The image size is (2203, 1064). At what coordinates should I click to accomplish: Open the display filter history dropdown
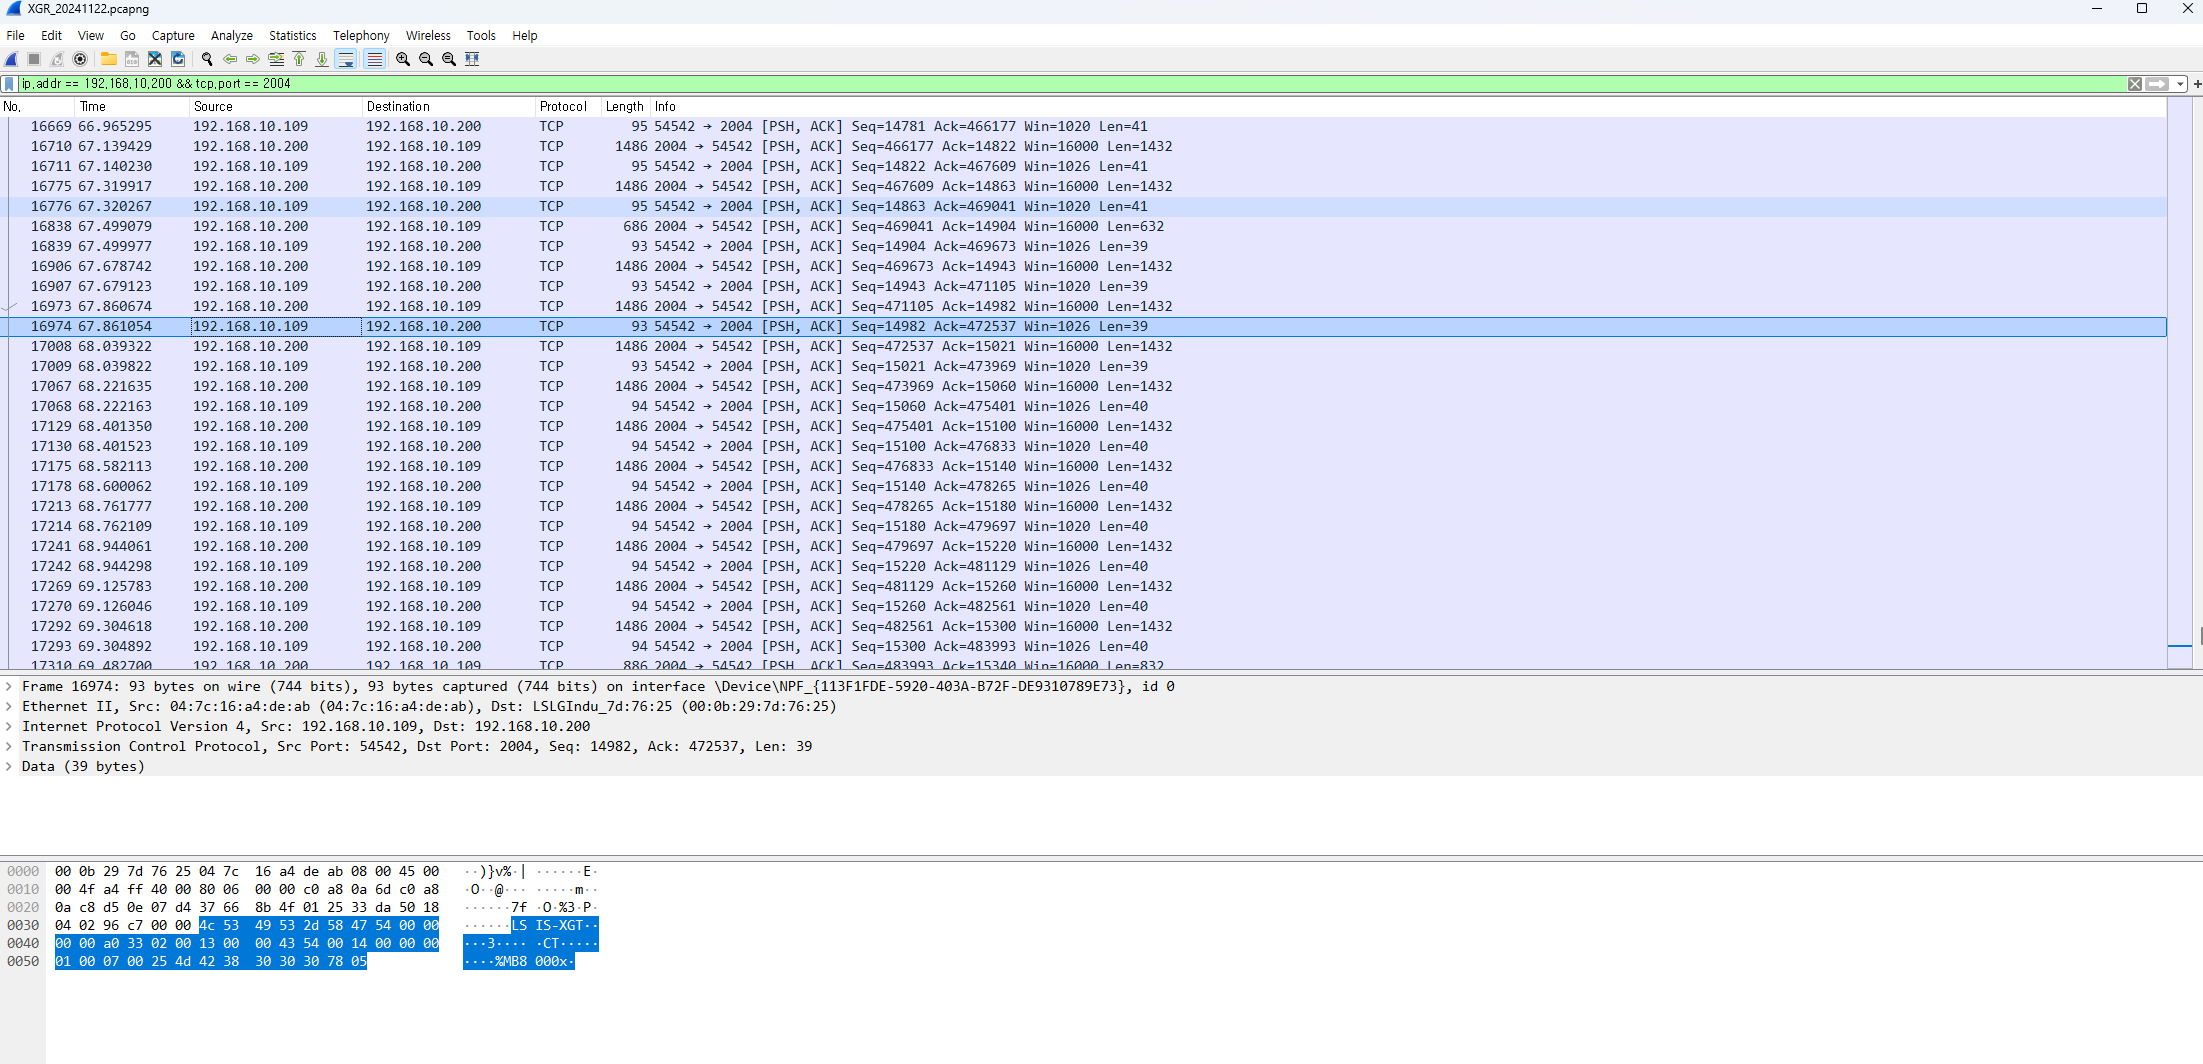click(2180, 84)
